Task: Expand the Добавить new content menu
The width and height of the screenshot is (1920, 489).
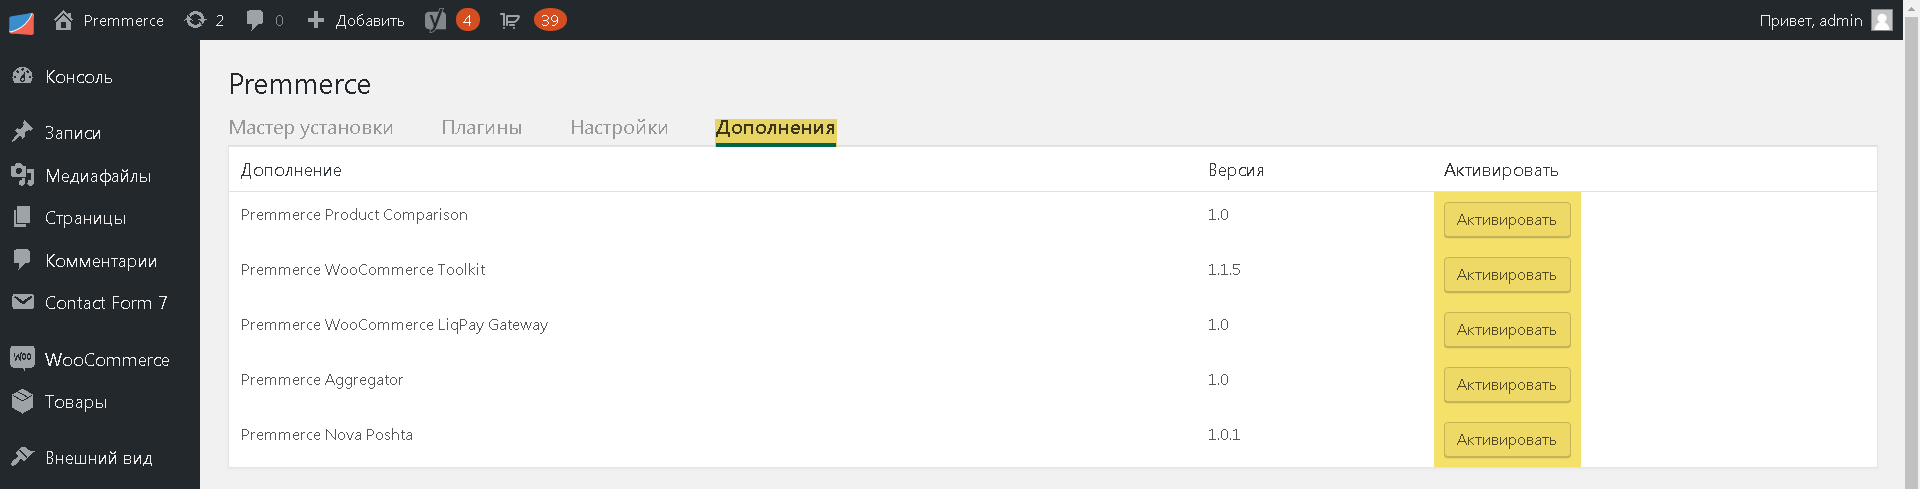Action: tap(355, 20)
